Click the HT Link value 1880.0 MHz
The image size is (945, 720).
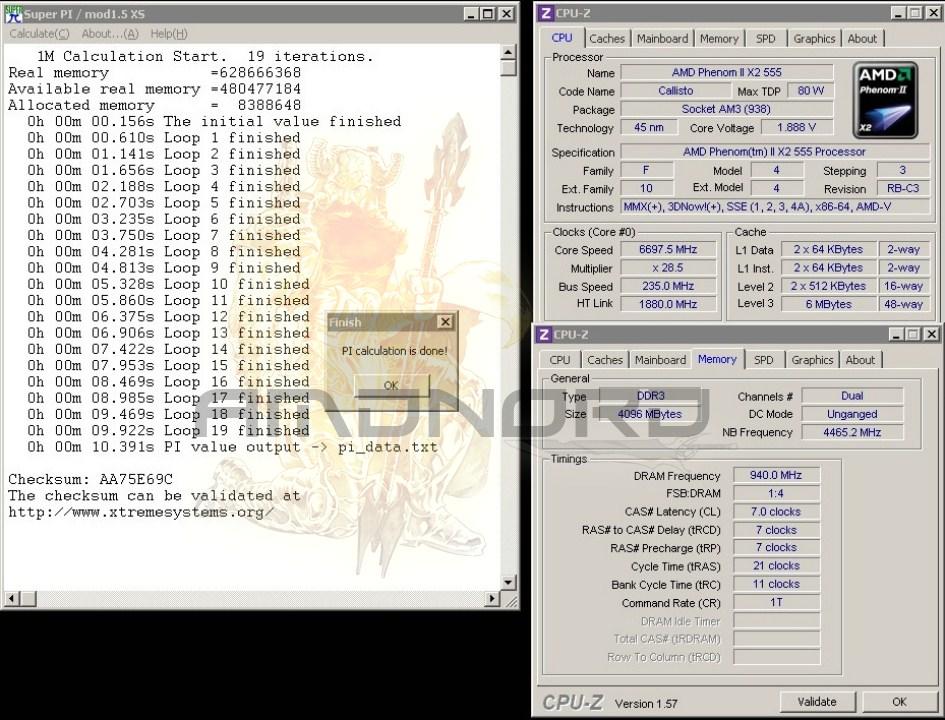pos(668,304)
